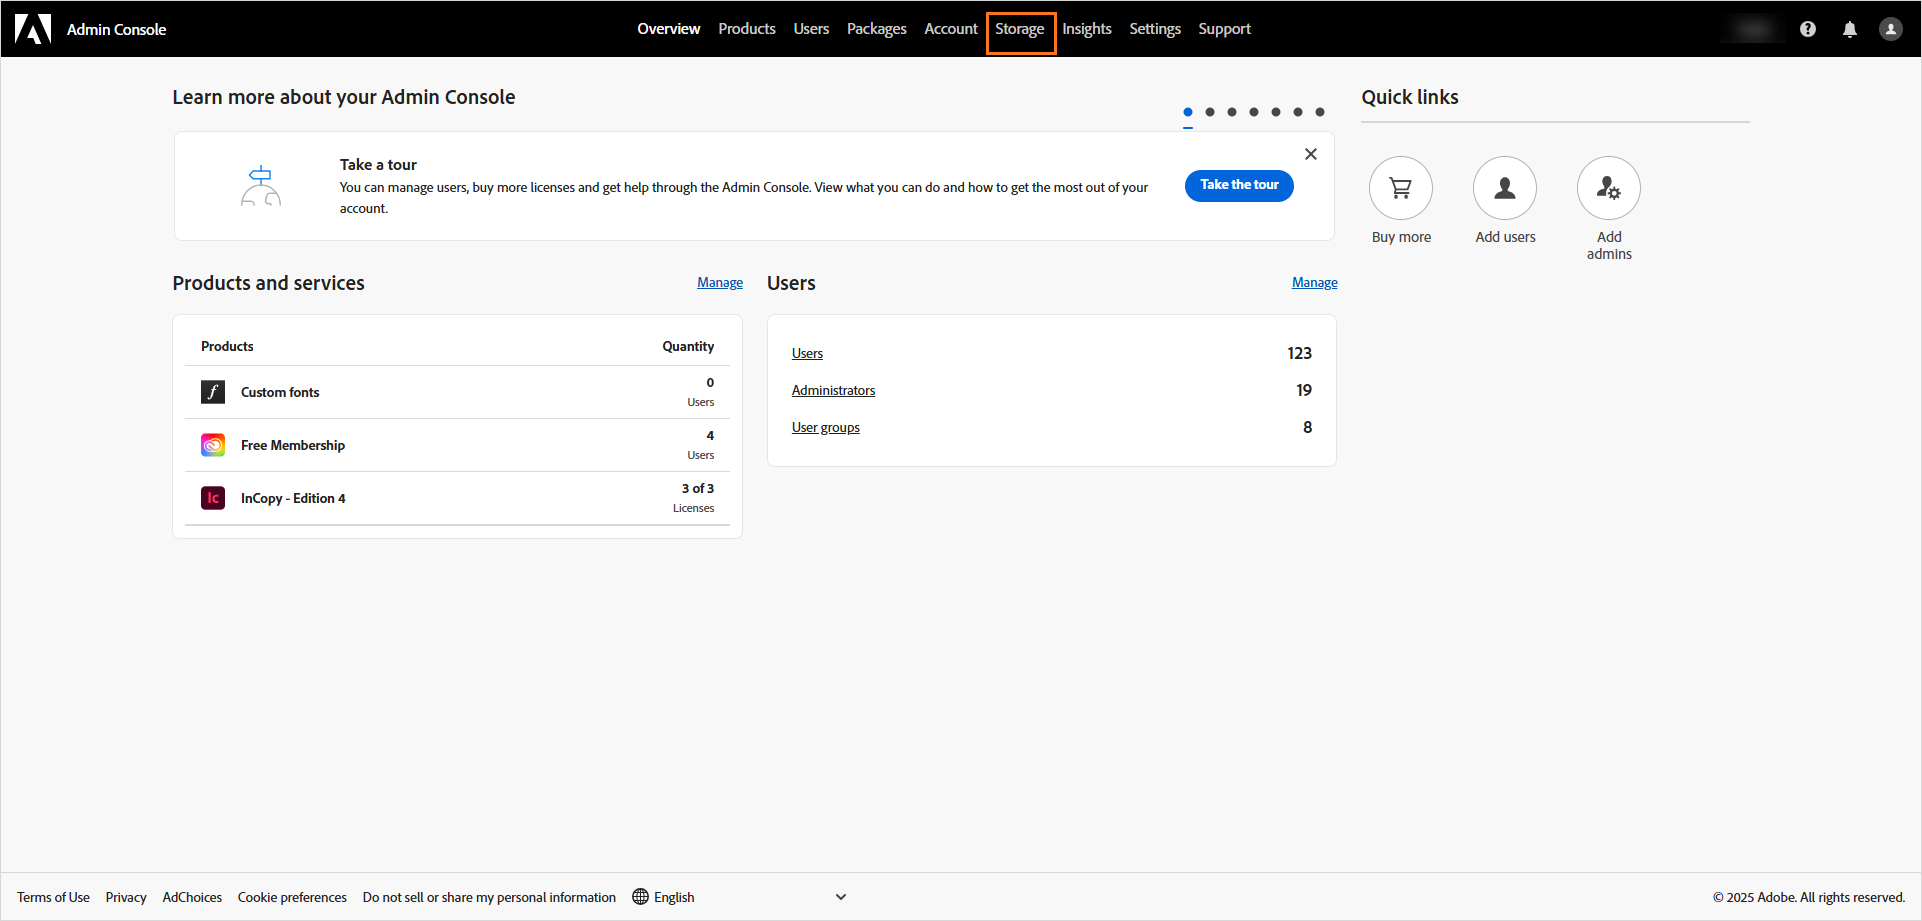The width and height of the screenshot is (1922, 921).
Task: Click the Add users label
Action: tap(1505, 237)
